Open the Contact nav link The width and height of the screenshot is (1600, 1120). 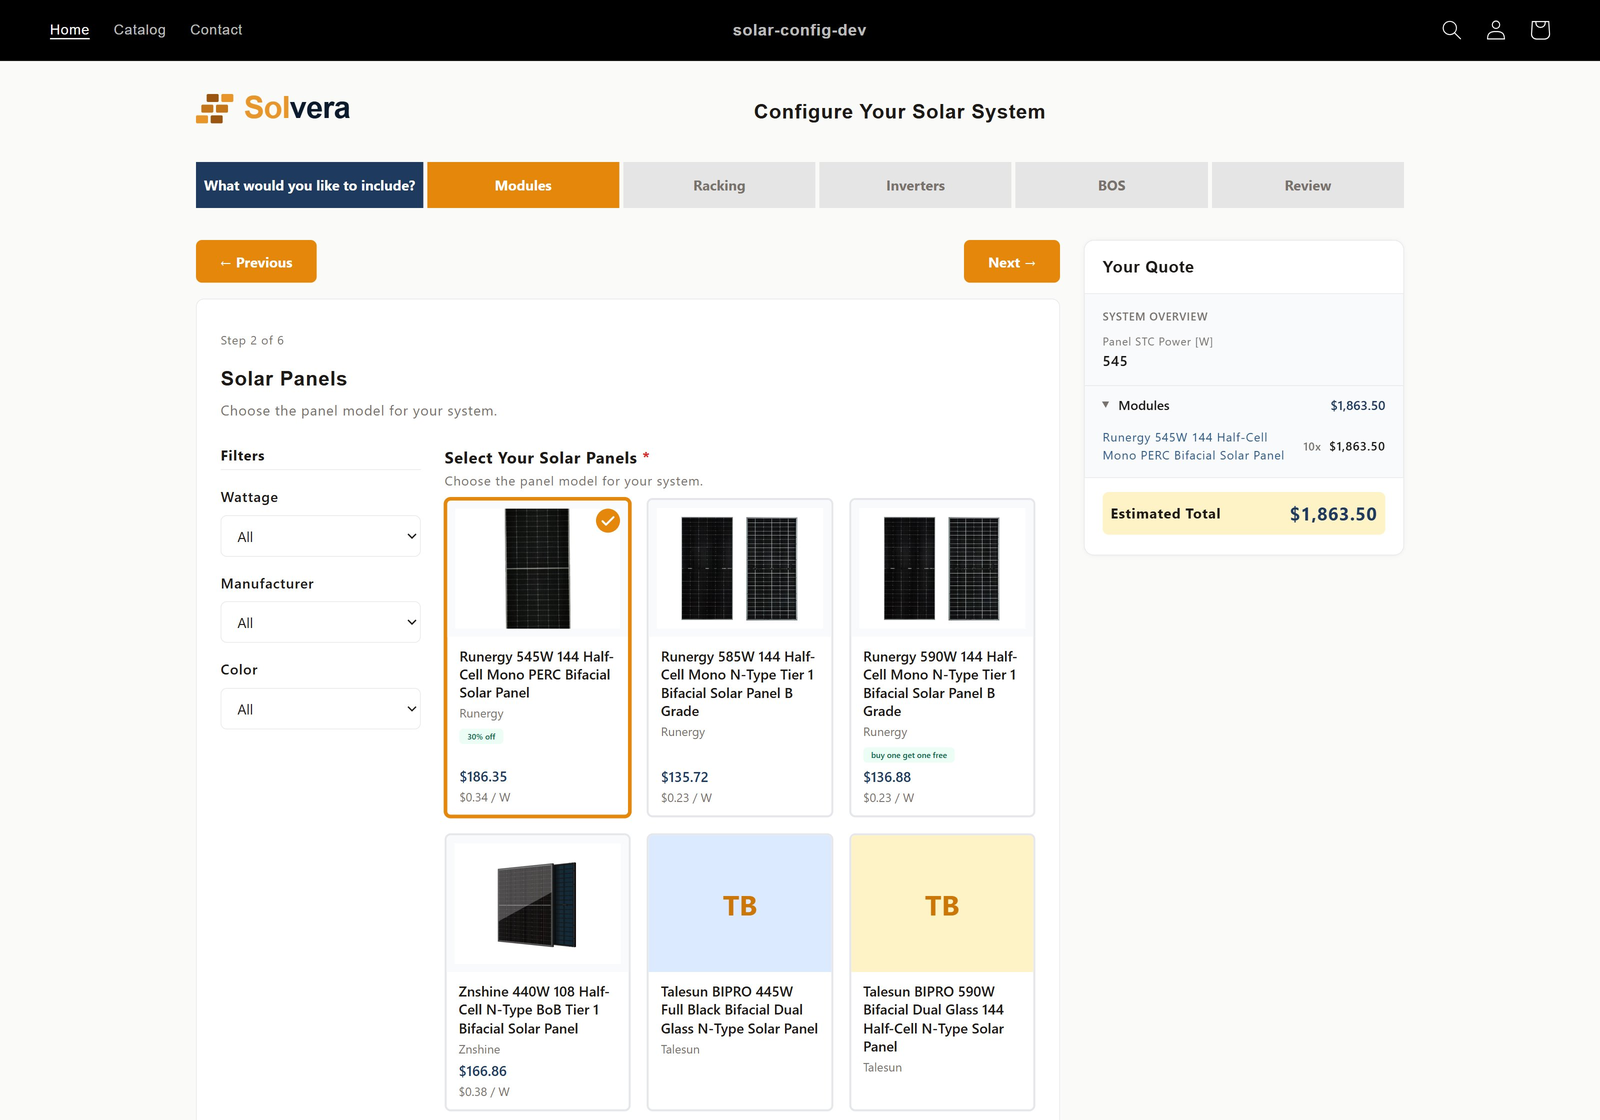coord(216,30)
